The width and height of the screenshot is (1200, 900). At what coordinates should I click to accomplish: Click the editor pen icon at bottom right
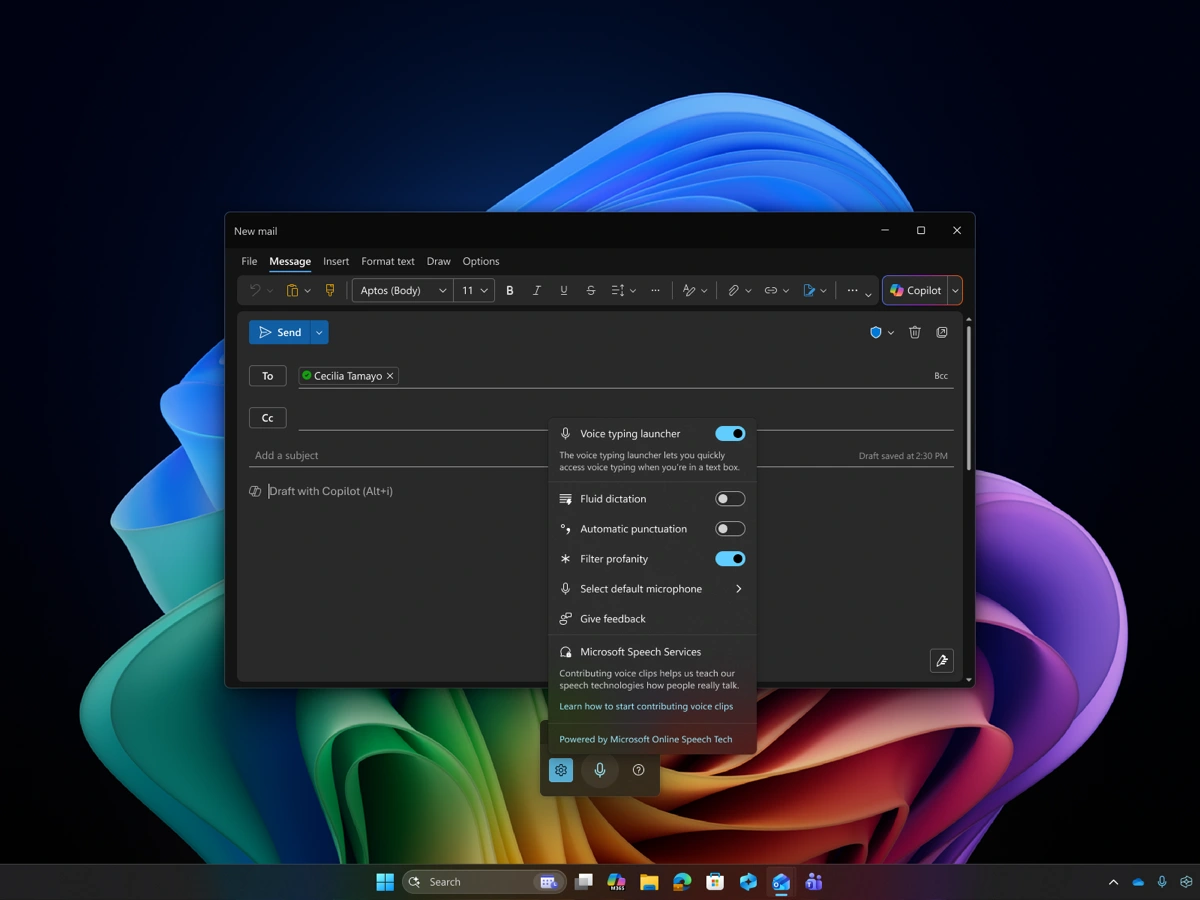click(x=942, y=661)
